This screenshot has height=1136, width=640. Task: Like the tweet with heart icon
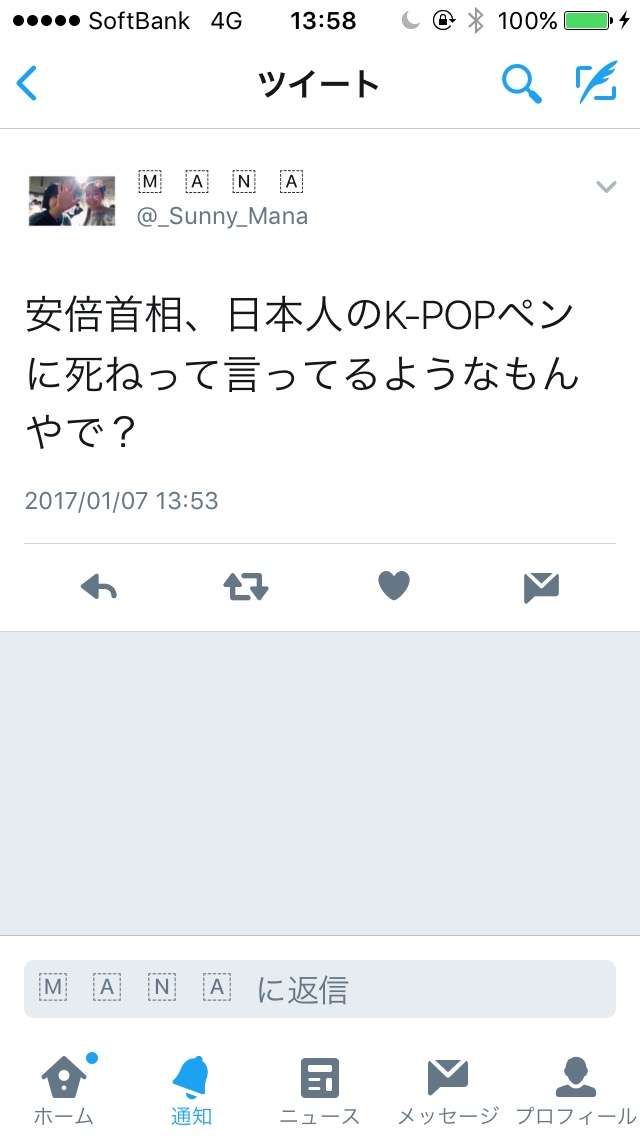(394, 585)
